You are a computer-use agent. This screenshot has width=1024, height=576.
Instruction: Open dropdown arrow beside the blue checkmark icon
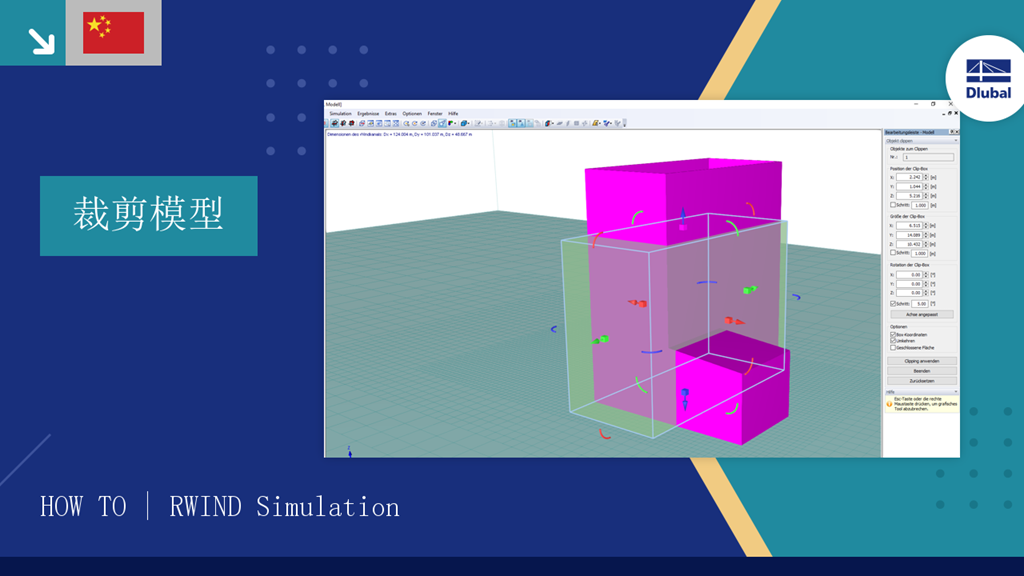(x=613, y=123)
